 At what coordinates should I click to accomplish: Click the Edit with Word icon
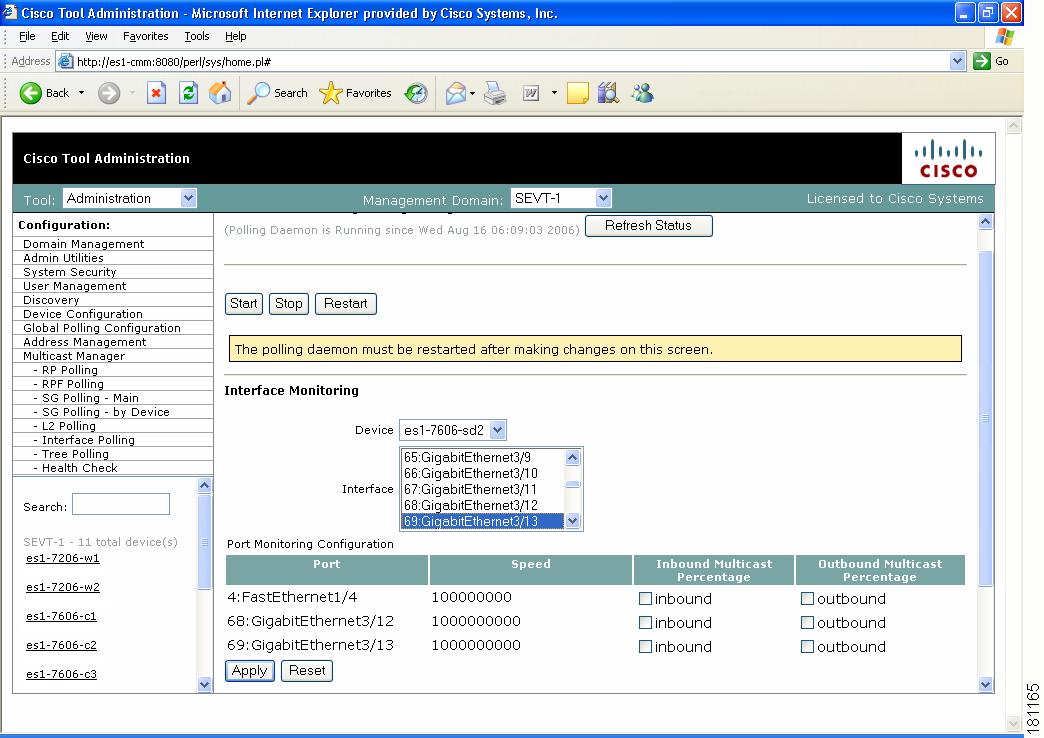click(531, 93)
